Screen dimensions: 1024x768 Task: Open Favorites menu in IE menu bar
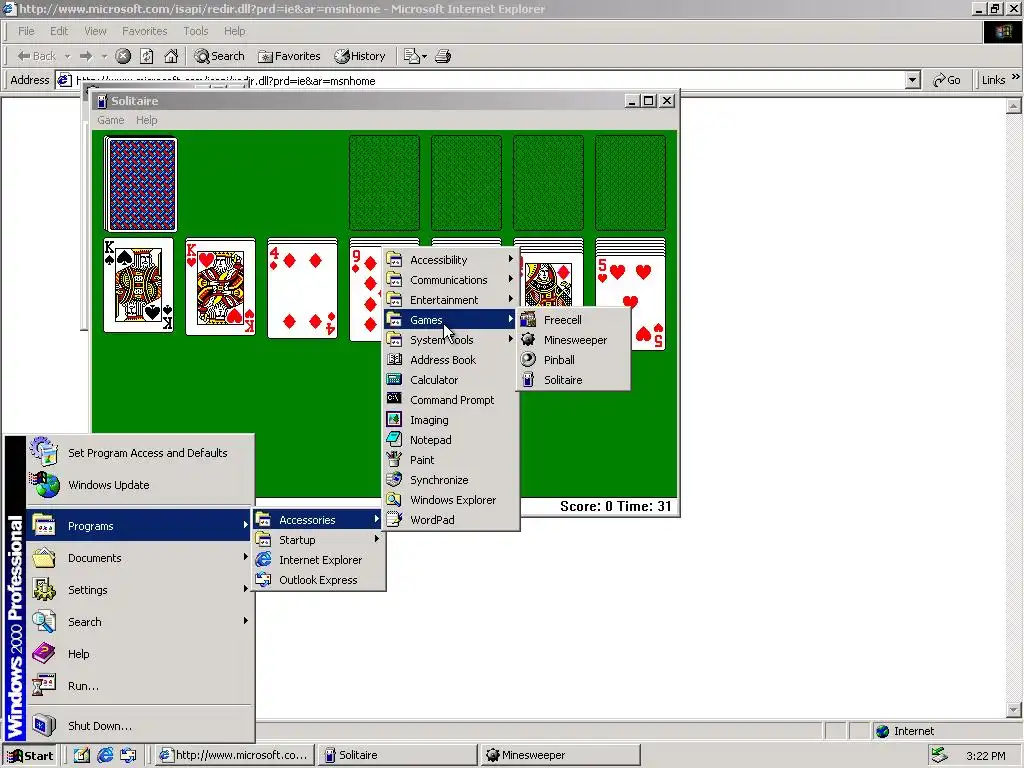tap(144, 31)
